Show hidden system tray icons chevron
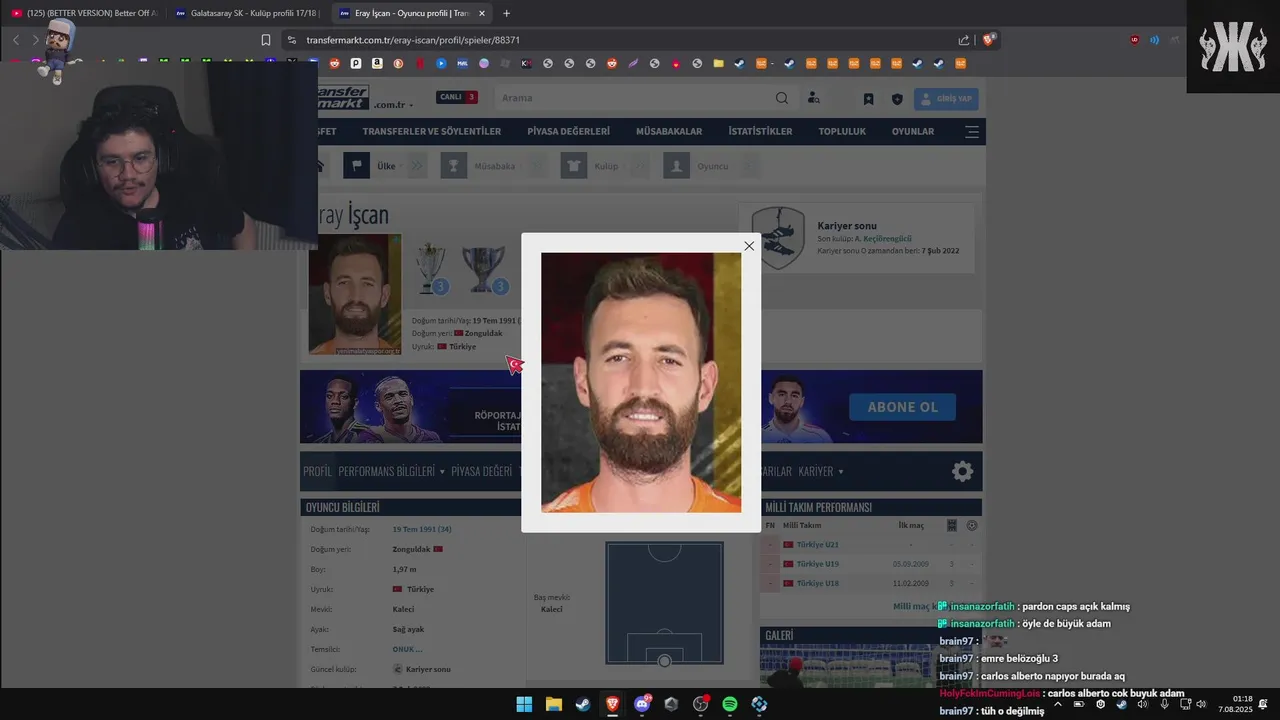Image resolution: width=1280 pixels, height=720 pixels. [x=1058, y=704]
